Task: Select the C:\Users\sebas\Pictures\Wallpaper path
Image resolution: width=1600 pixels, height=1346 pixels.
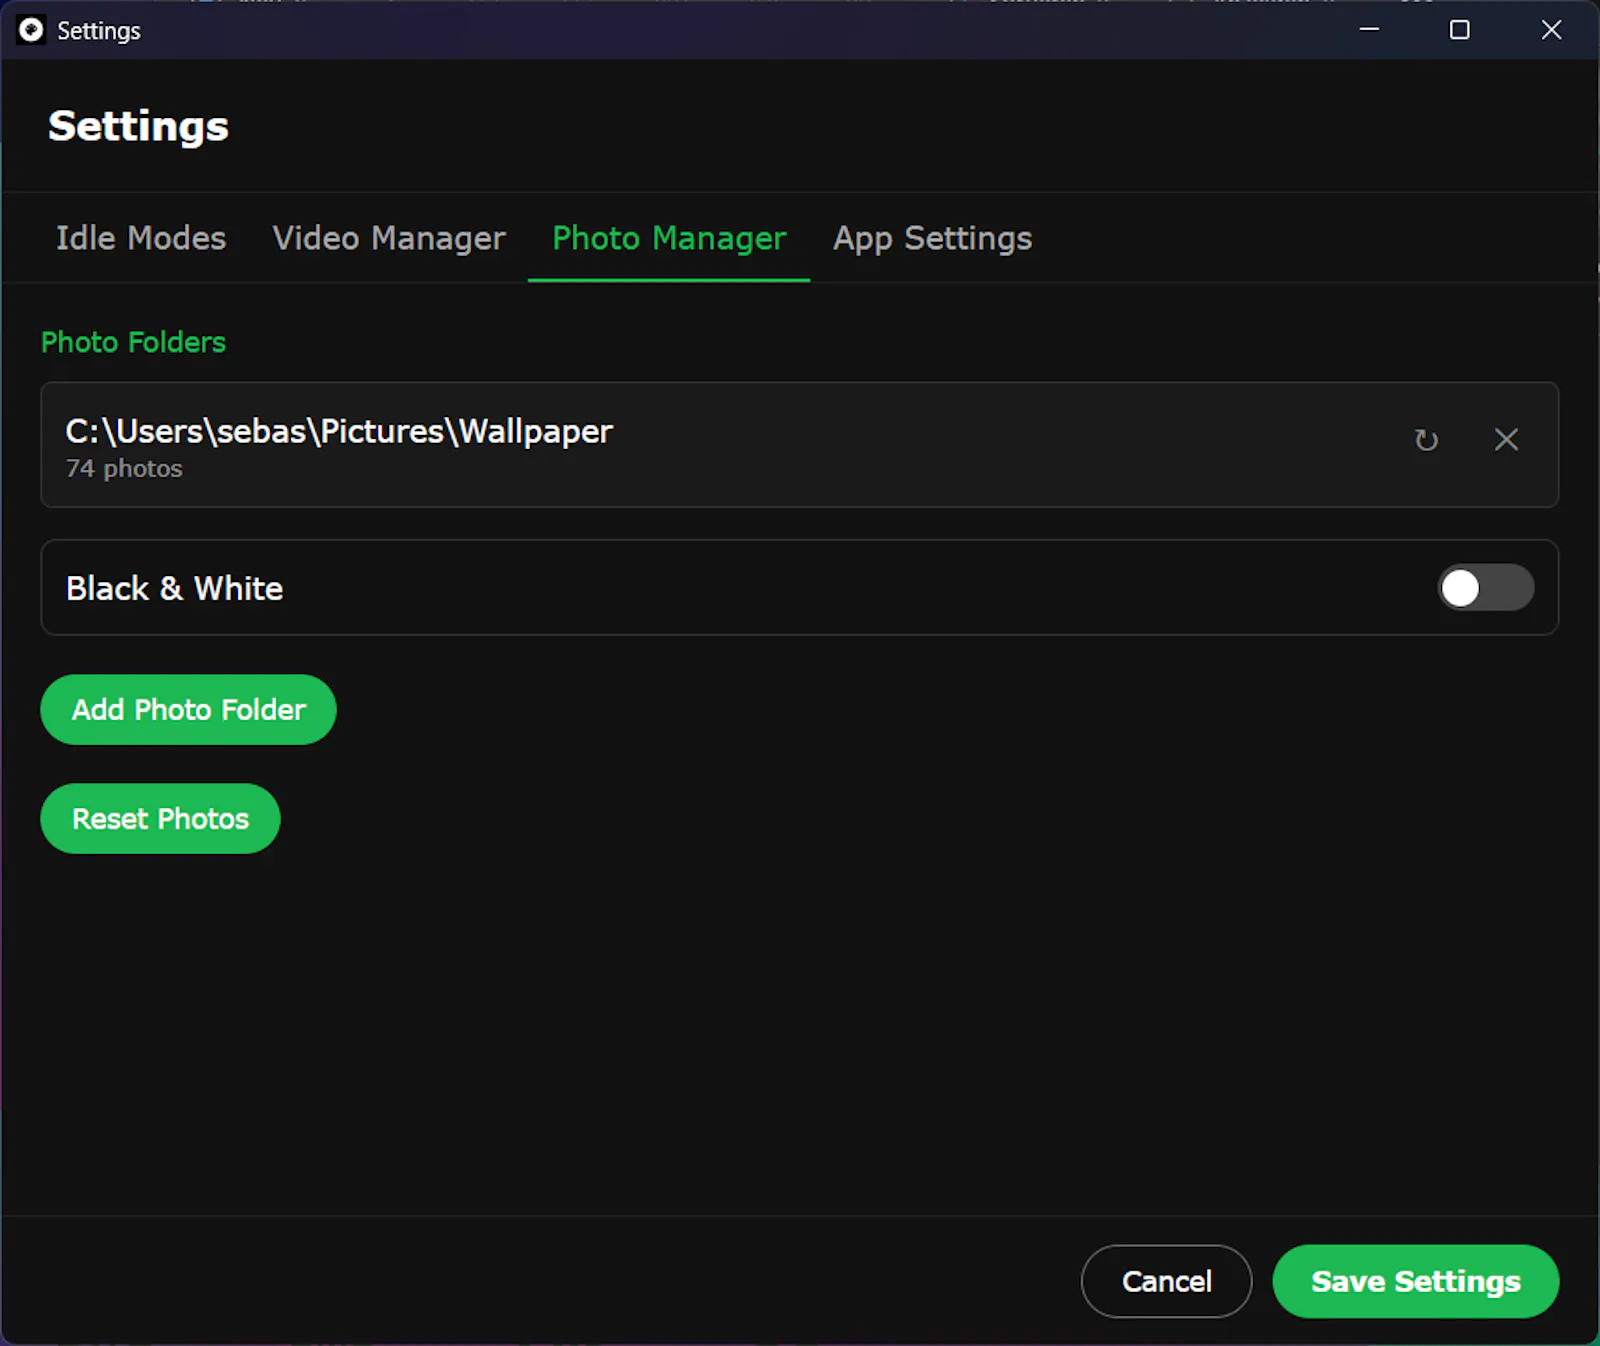Action: coord(339,431)
